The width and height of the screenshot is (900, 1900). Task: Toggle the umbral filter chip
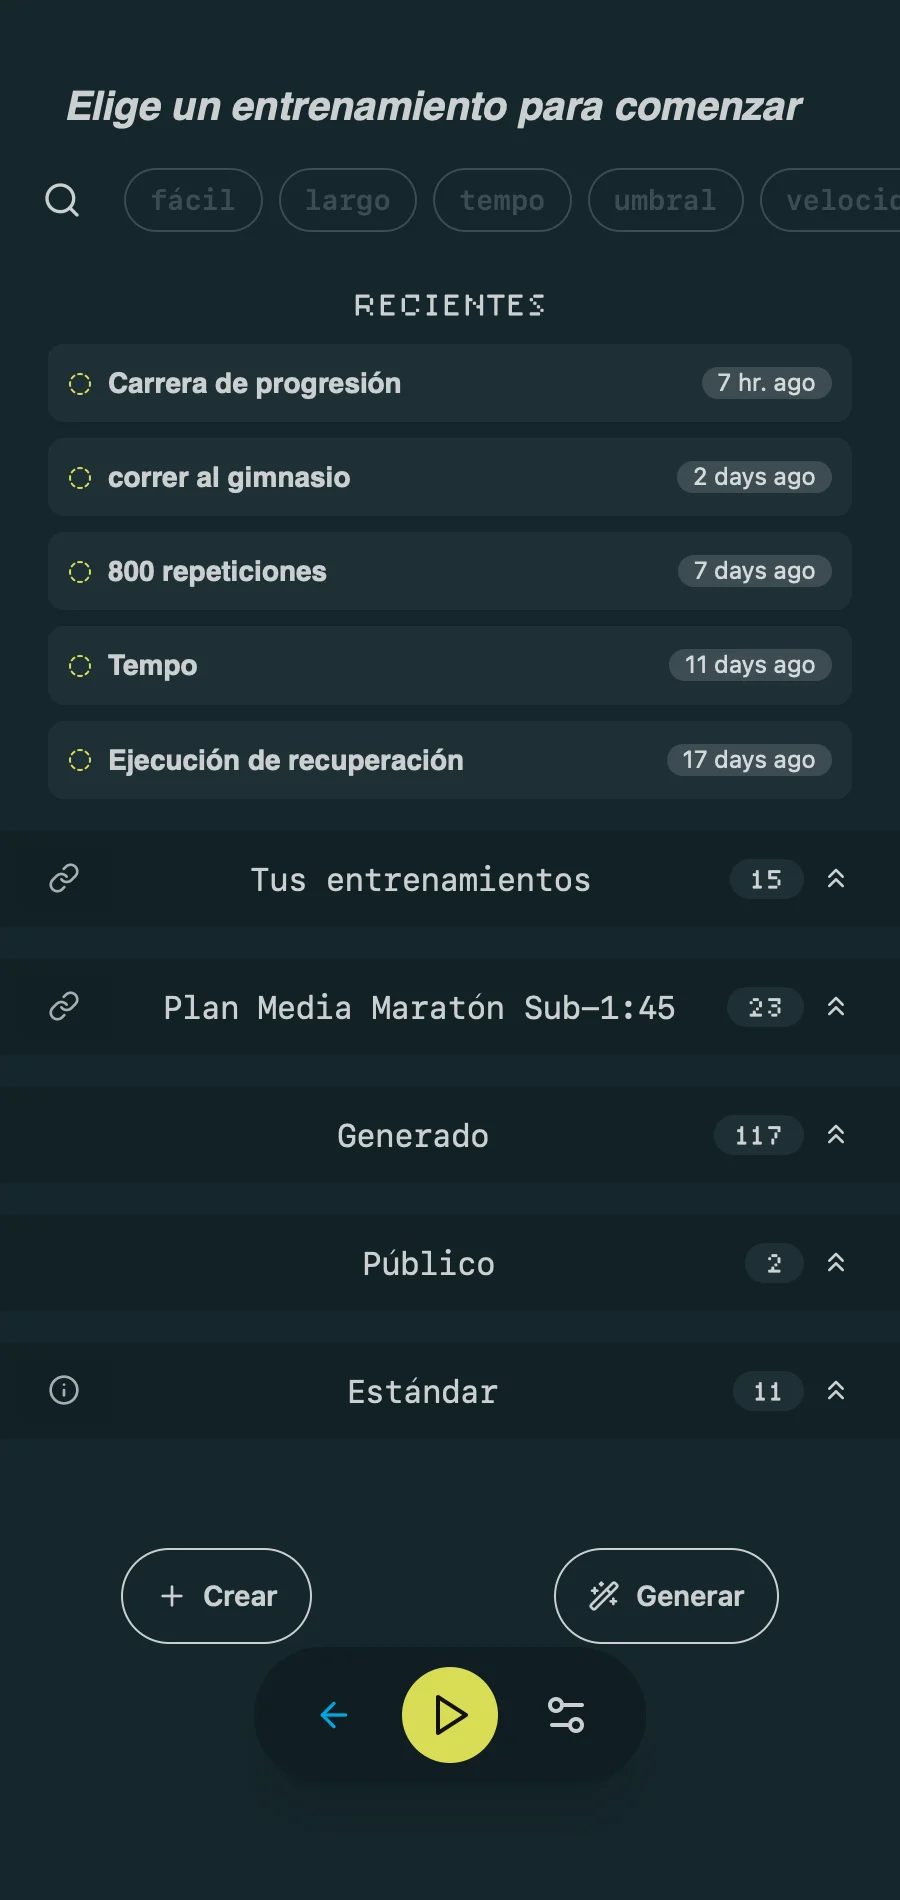[x=665, y=200]
